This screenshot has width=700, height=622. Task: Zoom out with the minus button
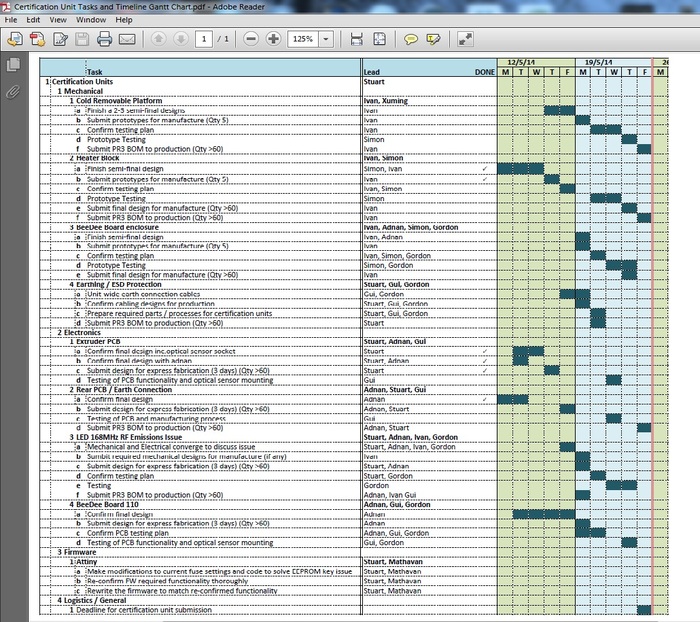click(x=251, y=39)
